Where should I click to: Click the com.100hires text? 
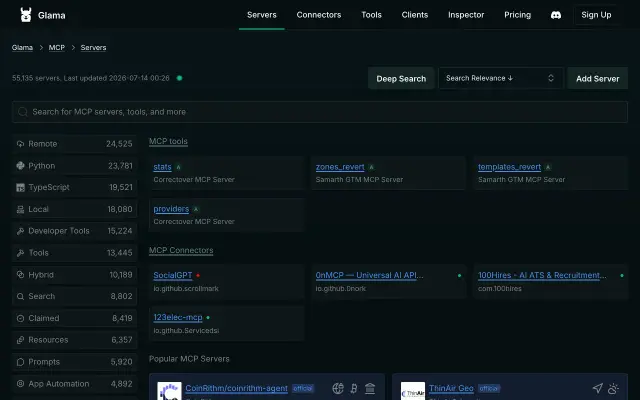pyautogui.click(x=500, y=289)
